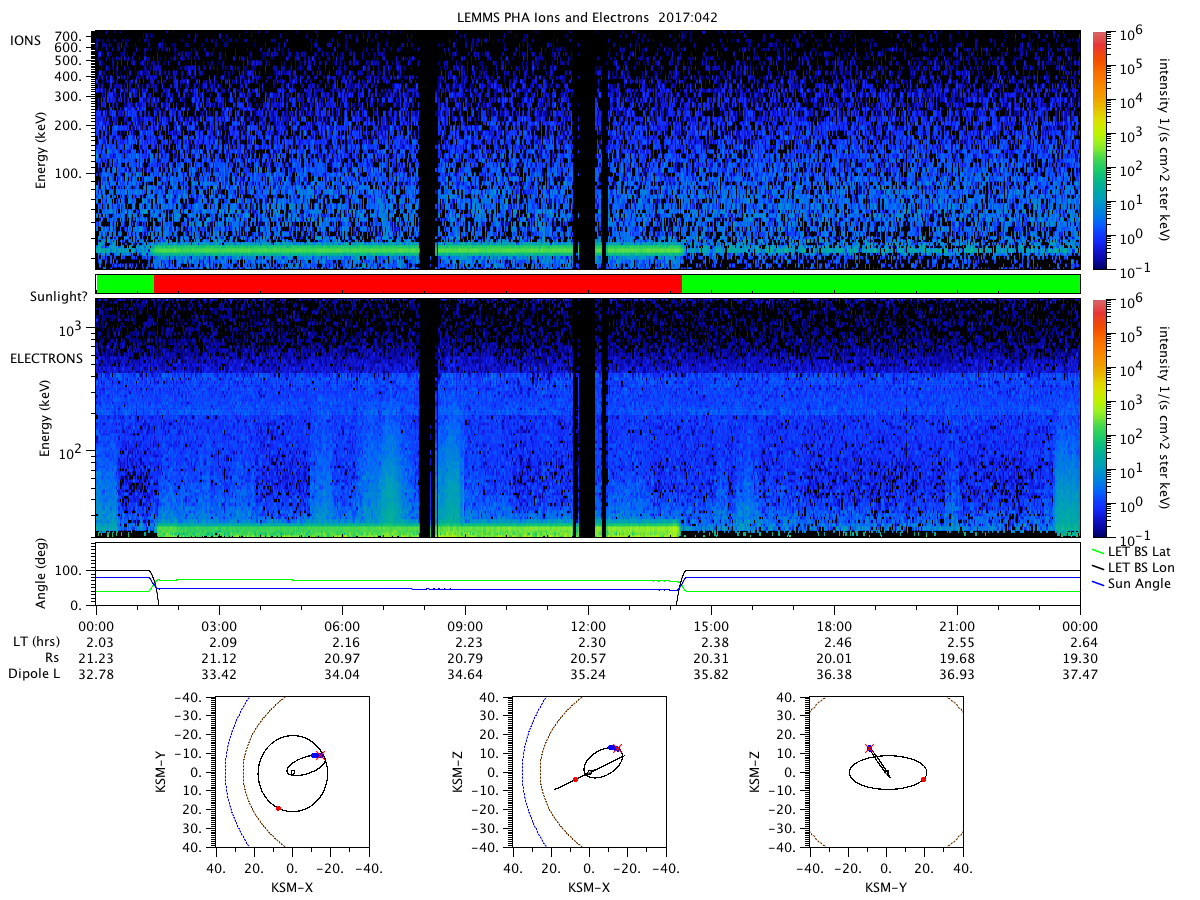Select the ions intensity color bar
The height and width of the screenshot is (900, 1200).
pyautogui.click(x=1100, y=150)
